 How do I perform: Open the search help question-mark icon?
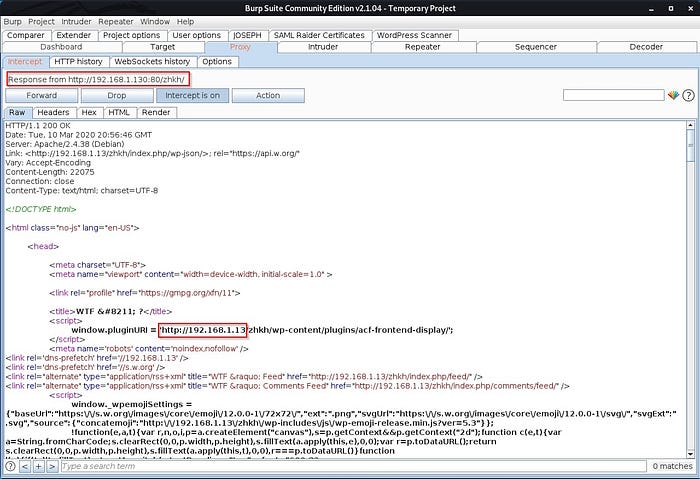(x=11, y=466)
